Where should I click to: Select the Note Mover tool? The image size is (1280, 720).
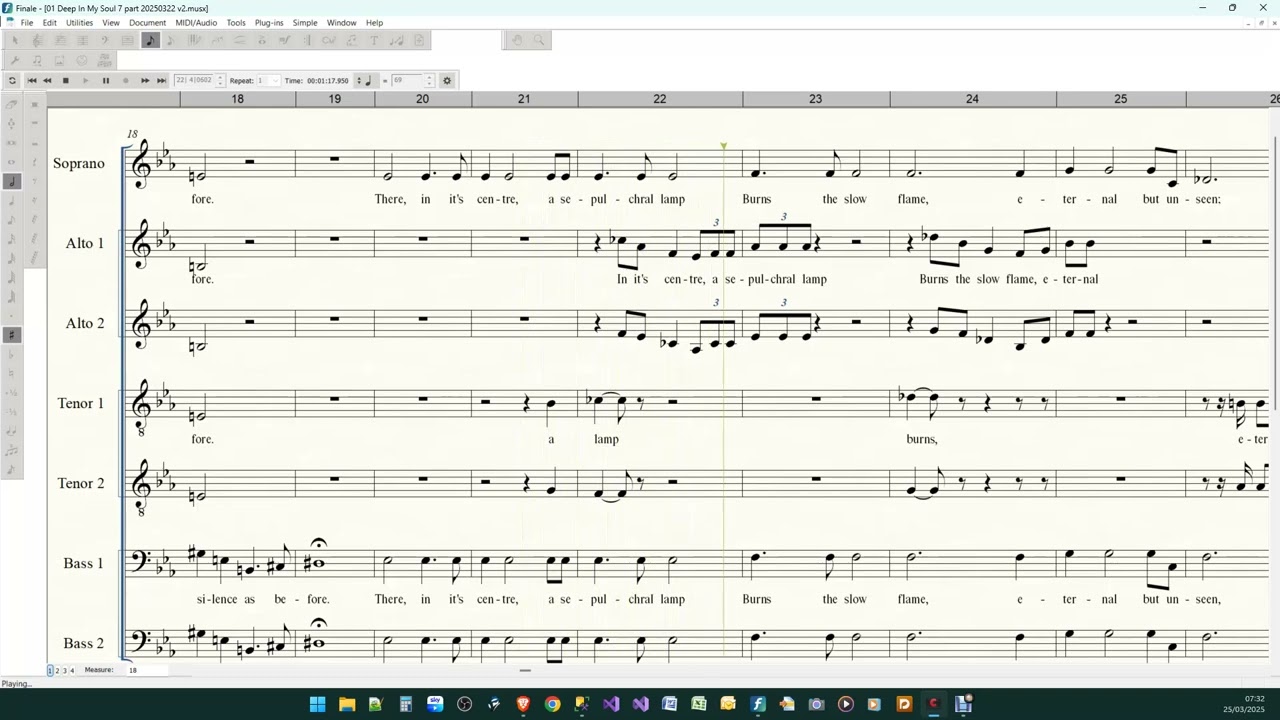[x=37, y=61]
